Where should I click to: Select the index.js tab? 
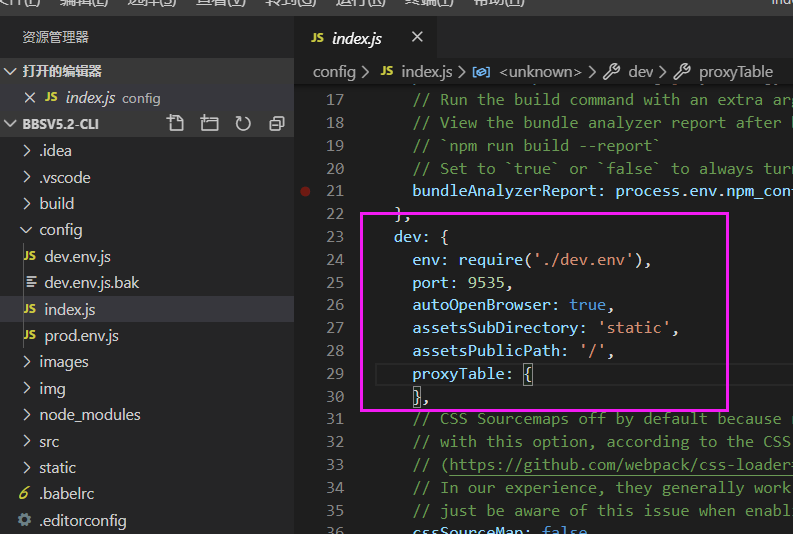click(356, 38)
